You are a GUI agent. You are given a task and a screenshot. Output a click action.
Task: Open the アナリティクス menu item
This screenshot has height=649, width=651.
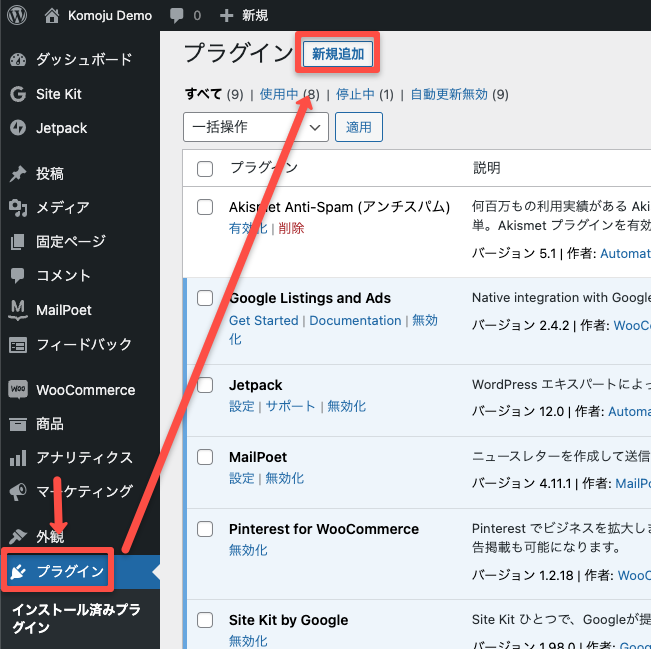pyautogui.click(x=80, y=458)
